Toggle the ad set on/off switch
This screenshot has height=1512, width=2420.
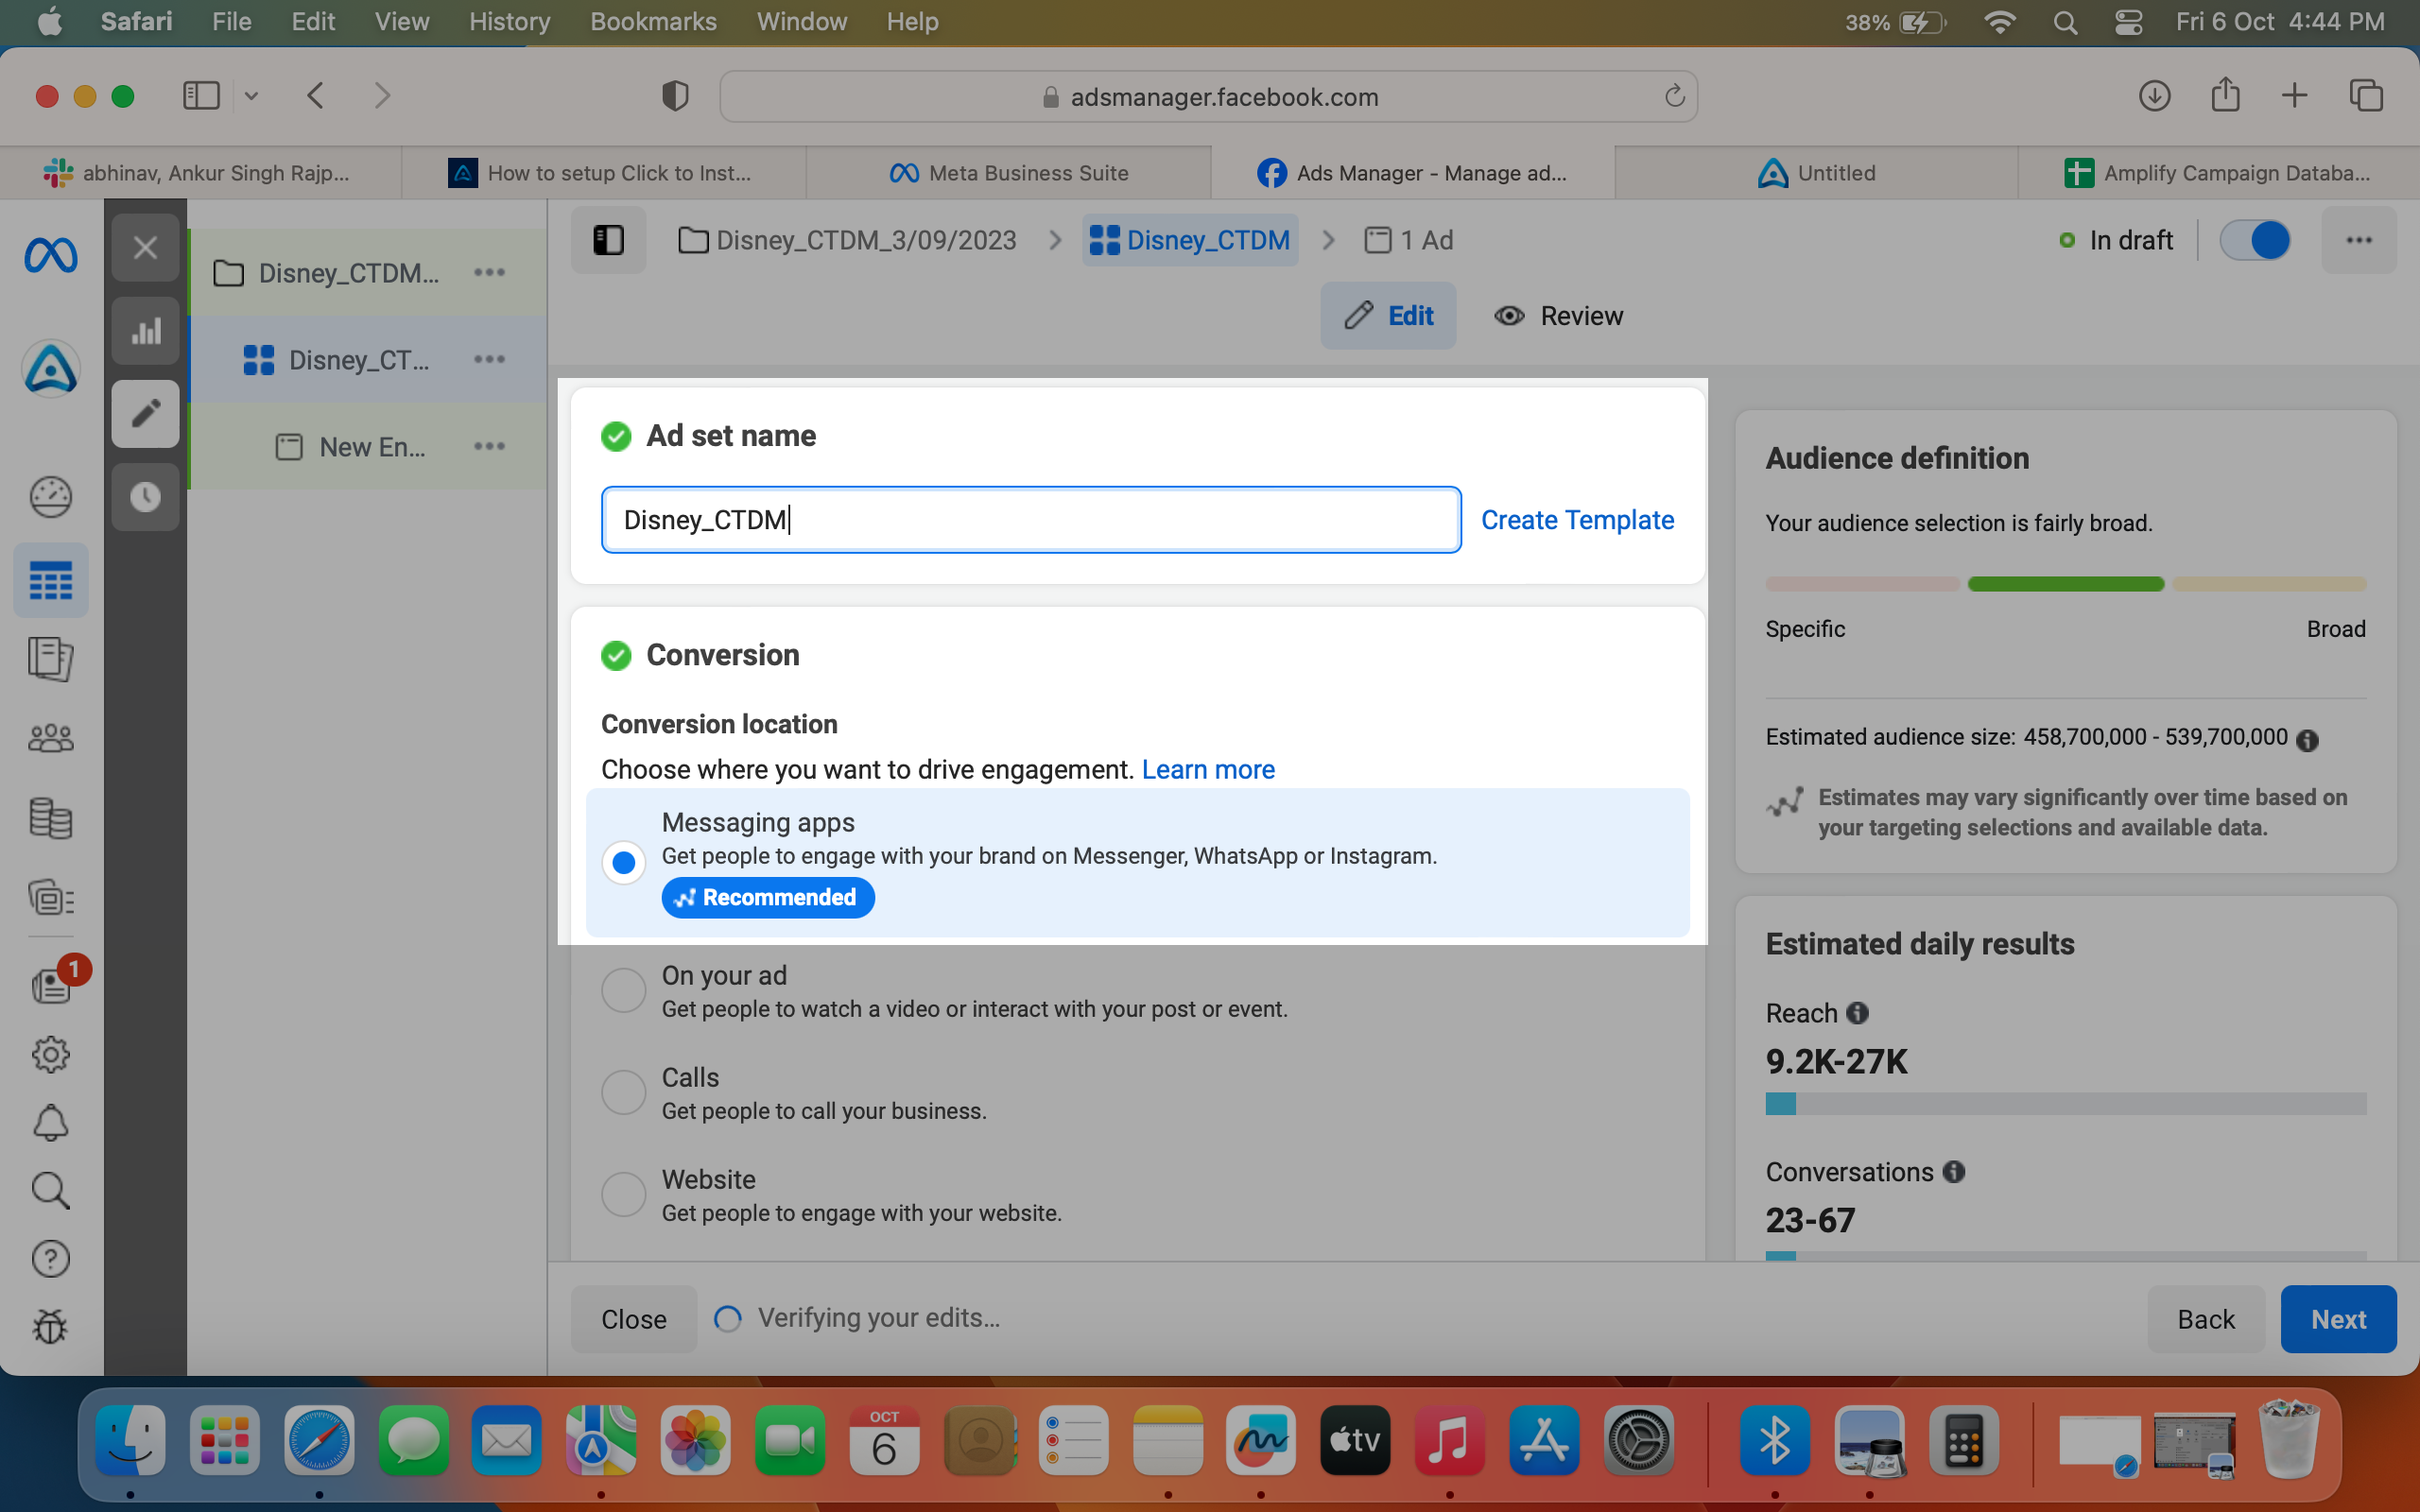pos(2255,240)
